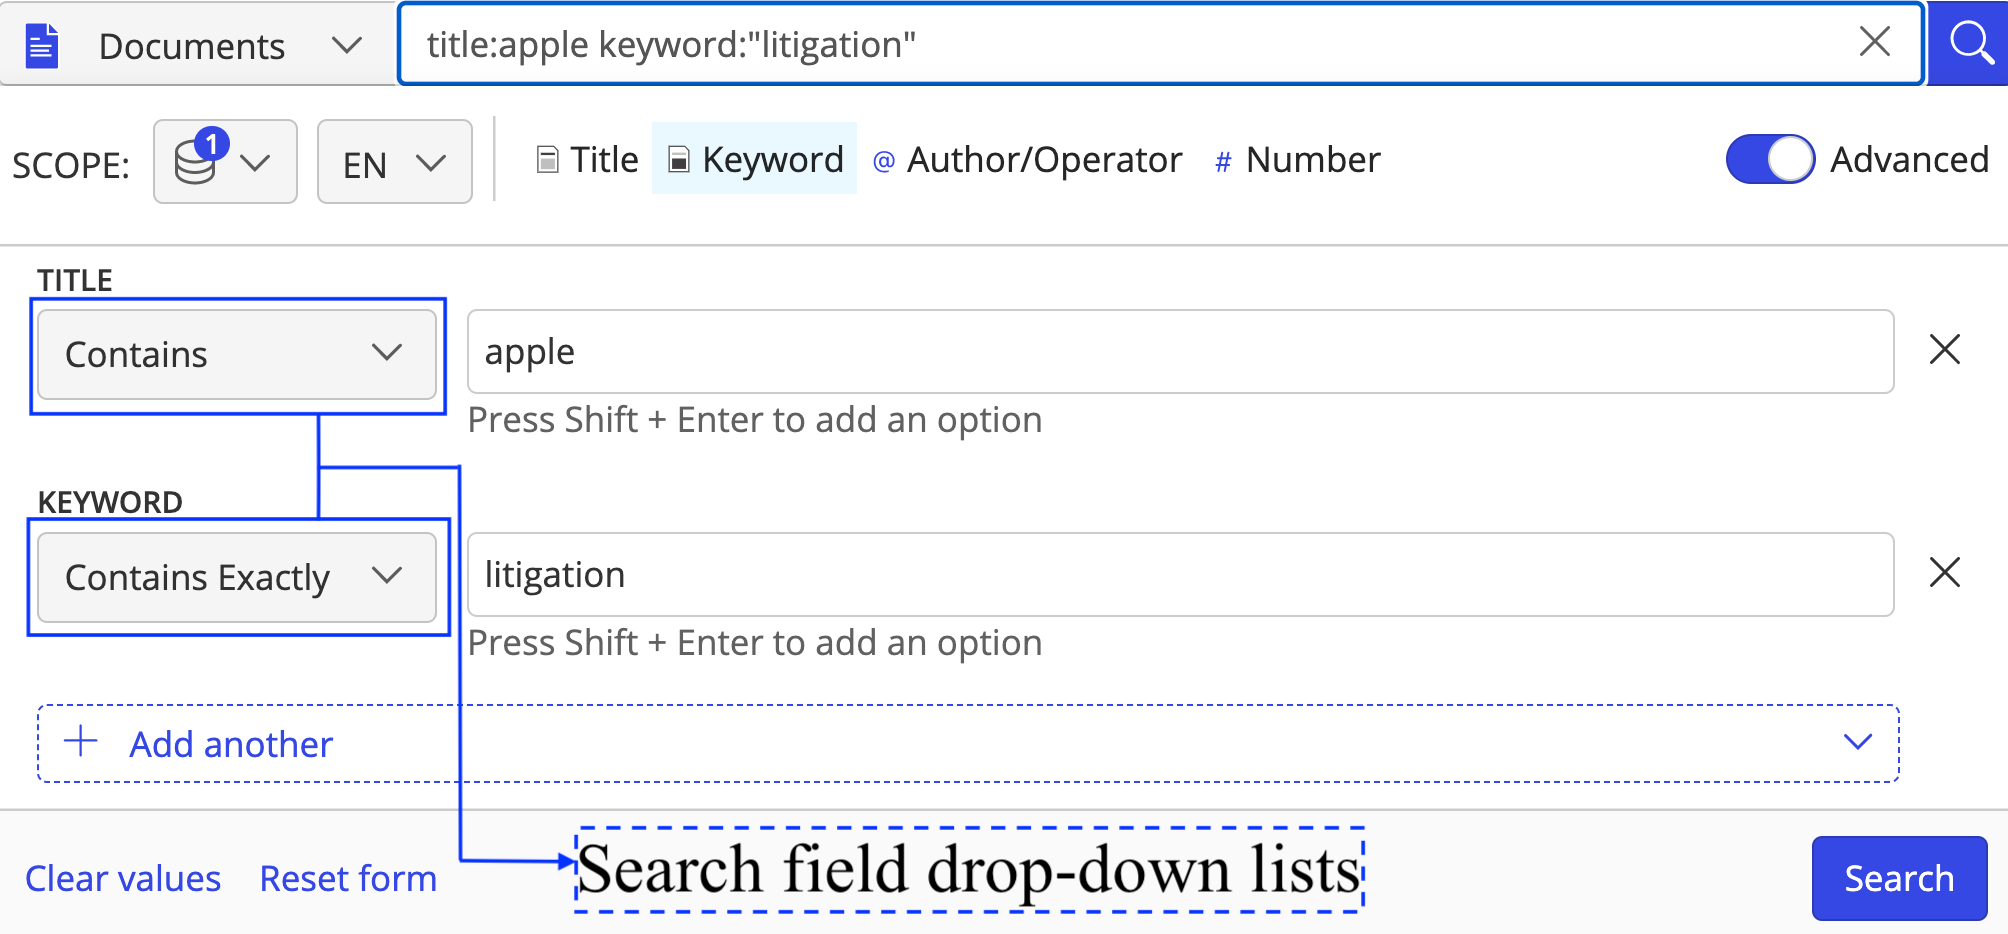Click the Documents file icon
Viewport: 2008px width, 934px height.
coord(42,46)
